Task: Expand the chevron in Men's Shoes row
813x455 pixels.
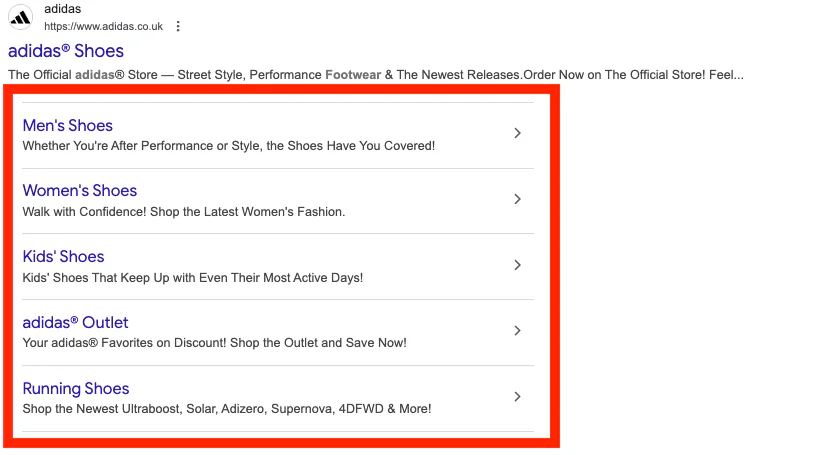Action: tap(517, 133)
